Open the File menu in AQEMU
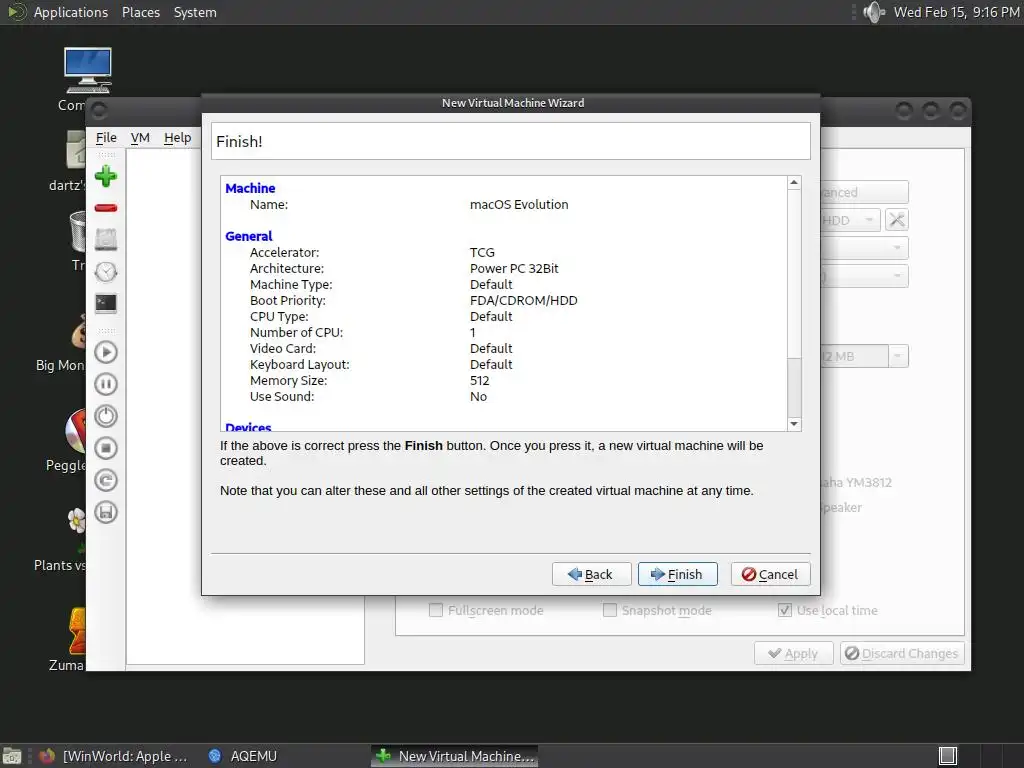Screen dimensions: 1024x768 pos(106,138)
